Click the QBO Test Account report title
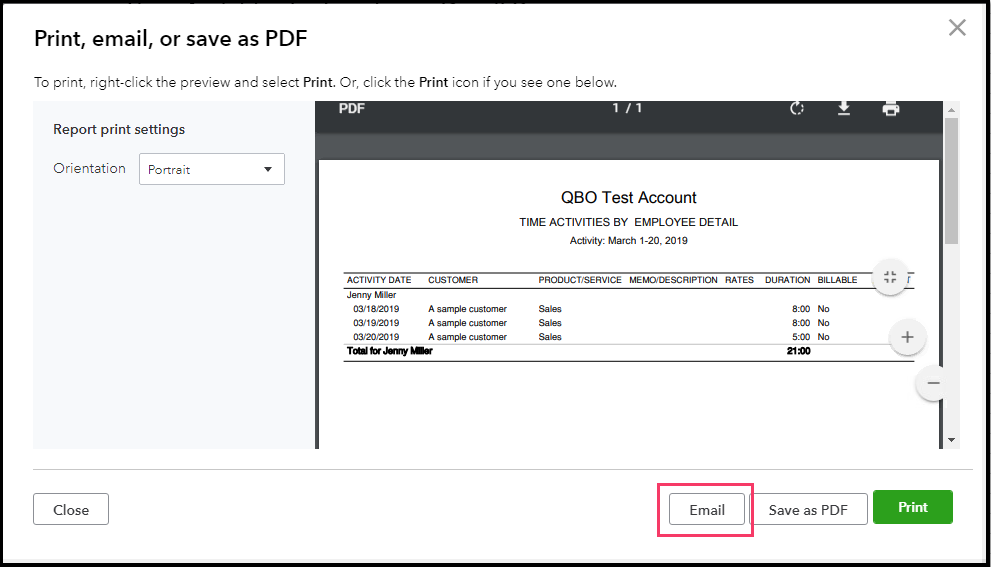The image size is (991, 567). point(629,198)
